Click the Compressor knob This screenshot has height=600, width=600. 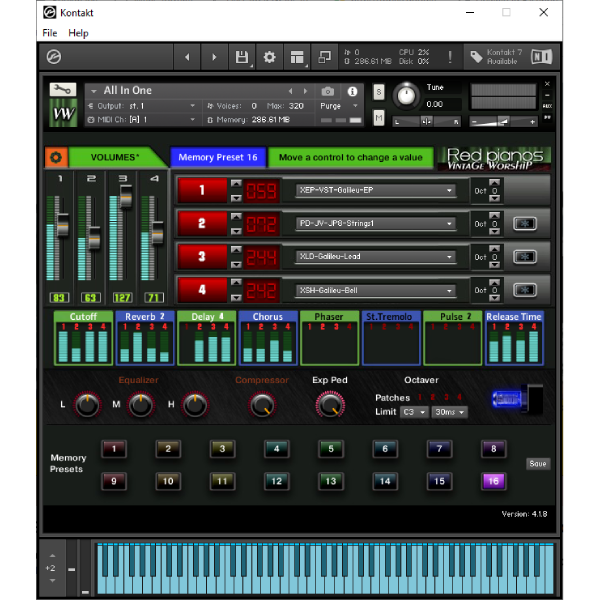coord(262,405)
